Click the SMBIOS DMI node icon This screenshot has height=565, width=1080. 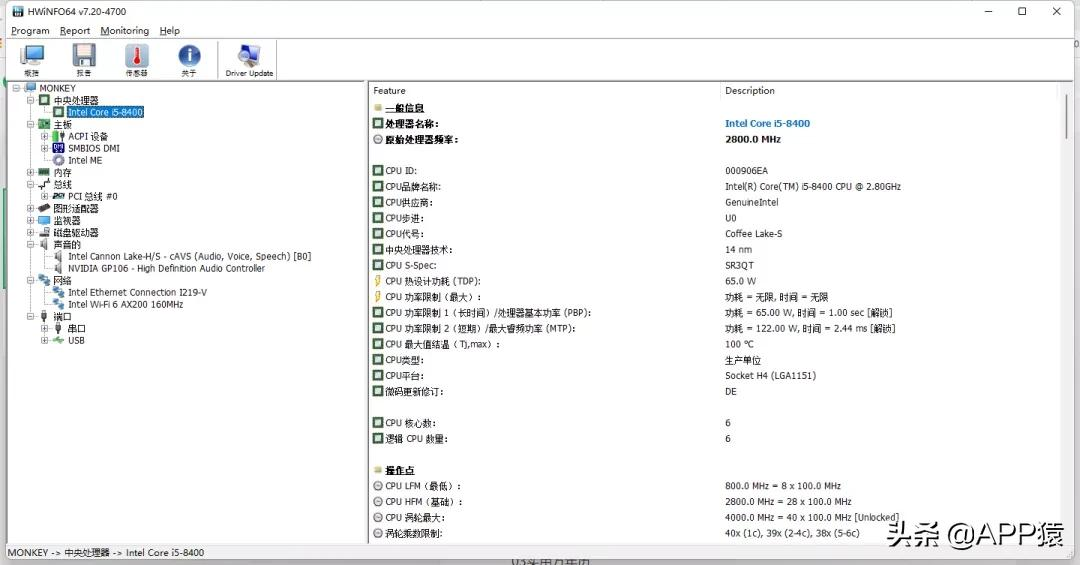(x=59, y=148)
